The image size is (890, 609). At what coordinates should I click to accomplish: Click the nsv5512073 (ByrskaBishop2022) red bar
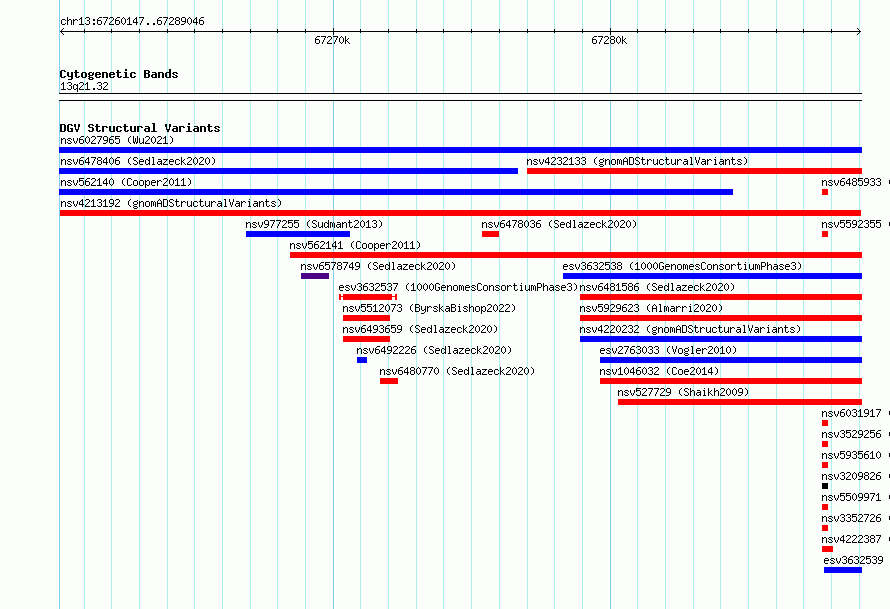366,318
